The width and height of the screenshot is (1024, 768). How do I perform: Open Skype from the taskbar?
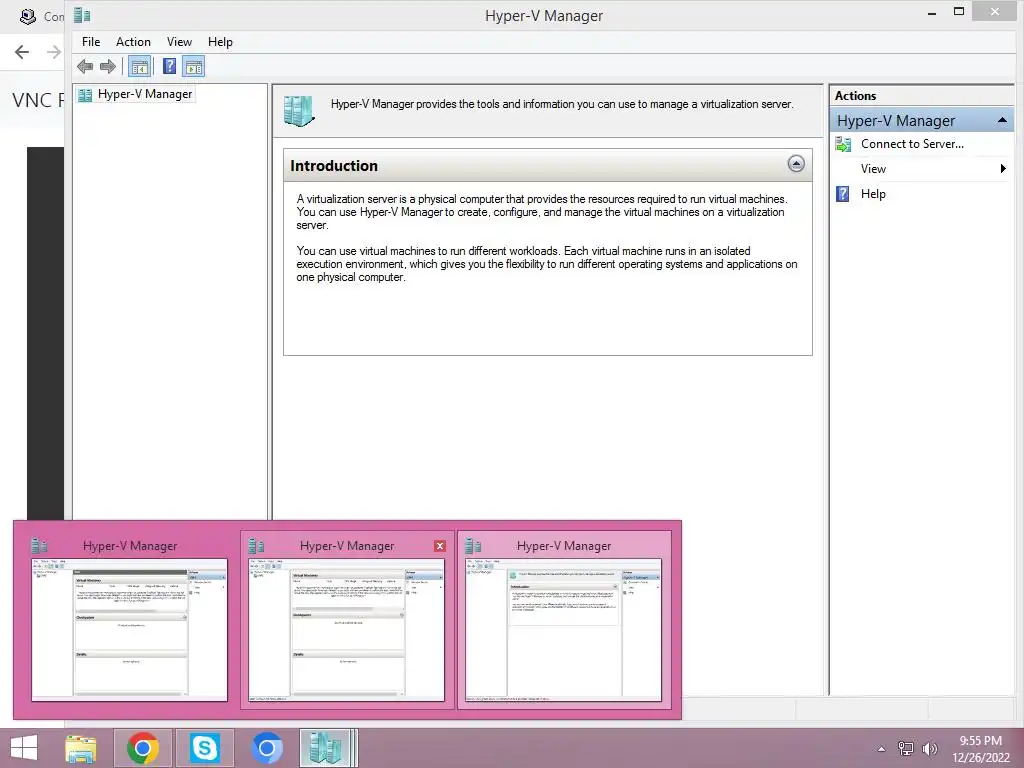tap(204, 748)
